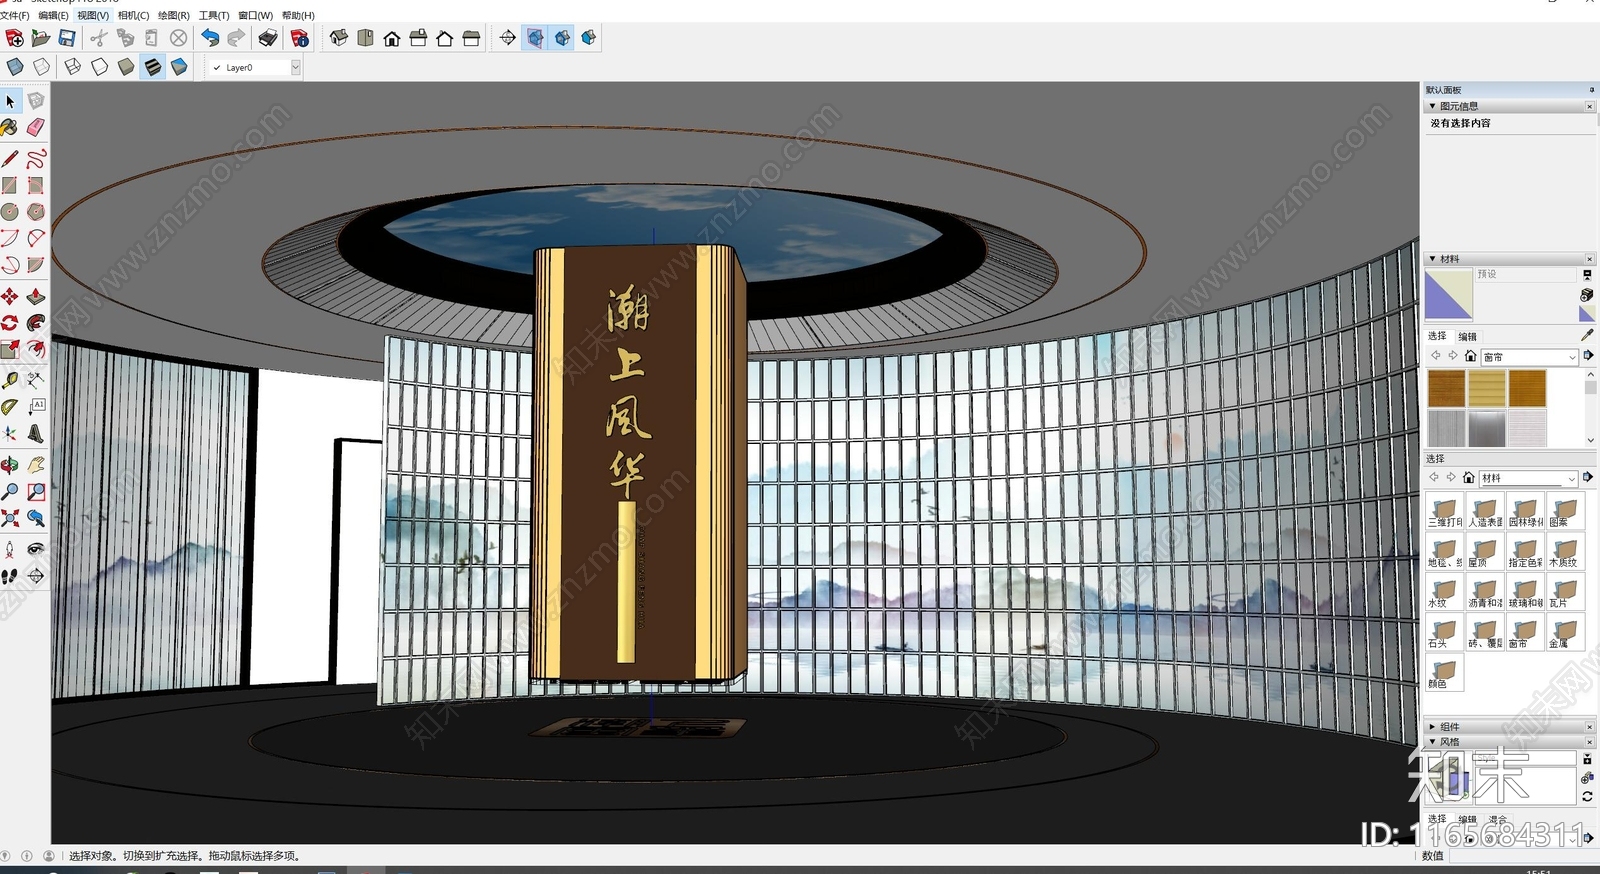This screenshot has width=1600, height=874.
Task: Open the 绘图(R) menu
Action: tap(174, 15)
